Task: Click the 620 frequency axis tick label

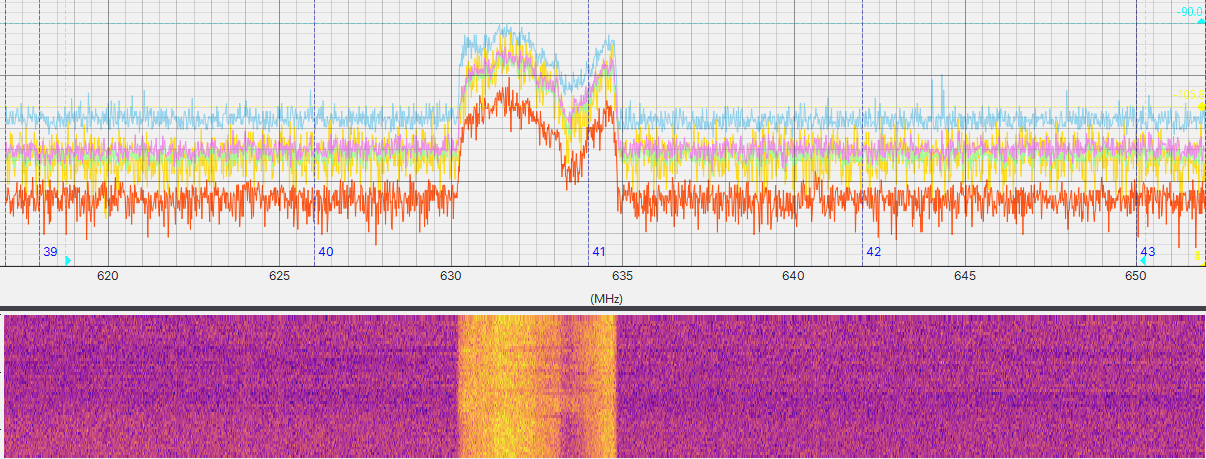Action: coord(108,275)
